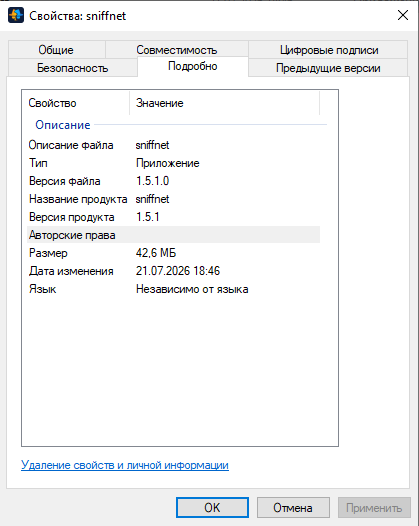
Task: Click the size value 42,6 МБ
Action: [156, 253]
